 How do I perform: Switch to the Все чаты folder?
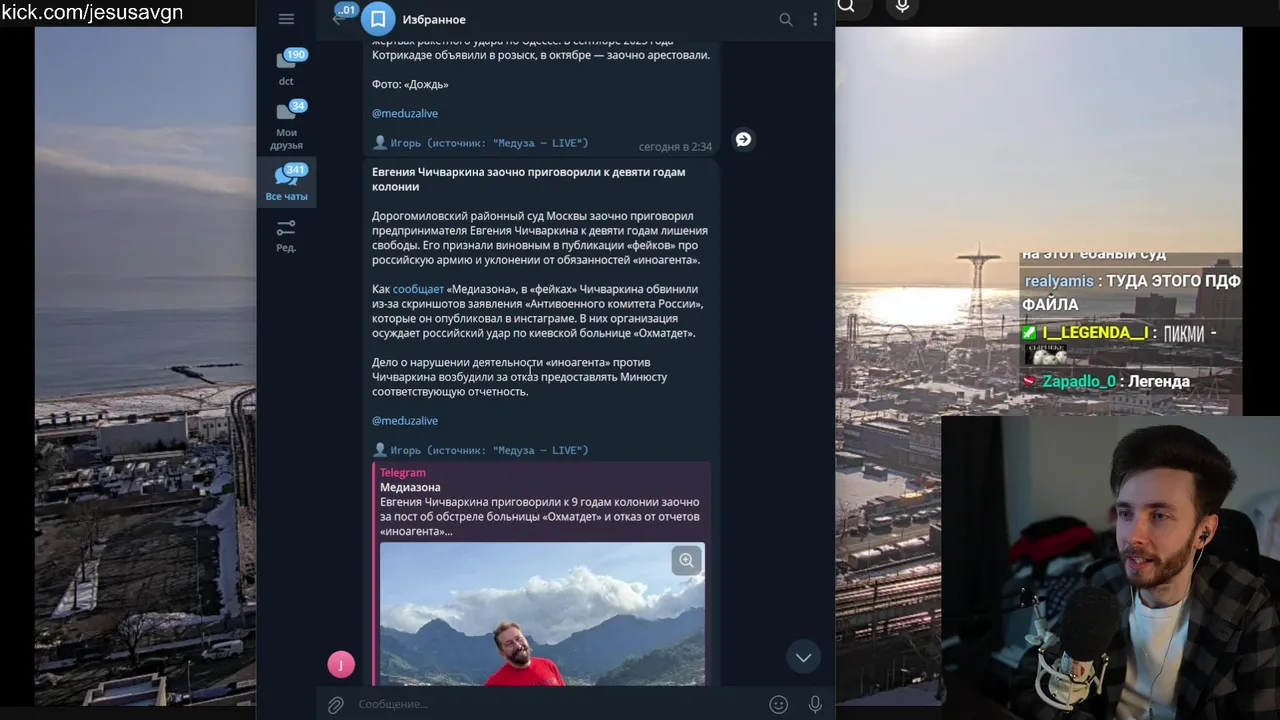pos(286,182)
